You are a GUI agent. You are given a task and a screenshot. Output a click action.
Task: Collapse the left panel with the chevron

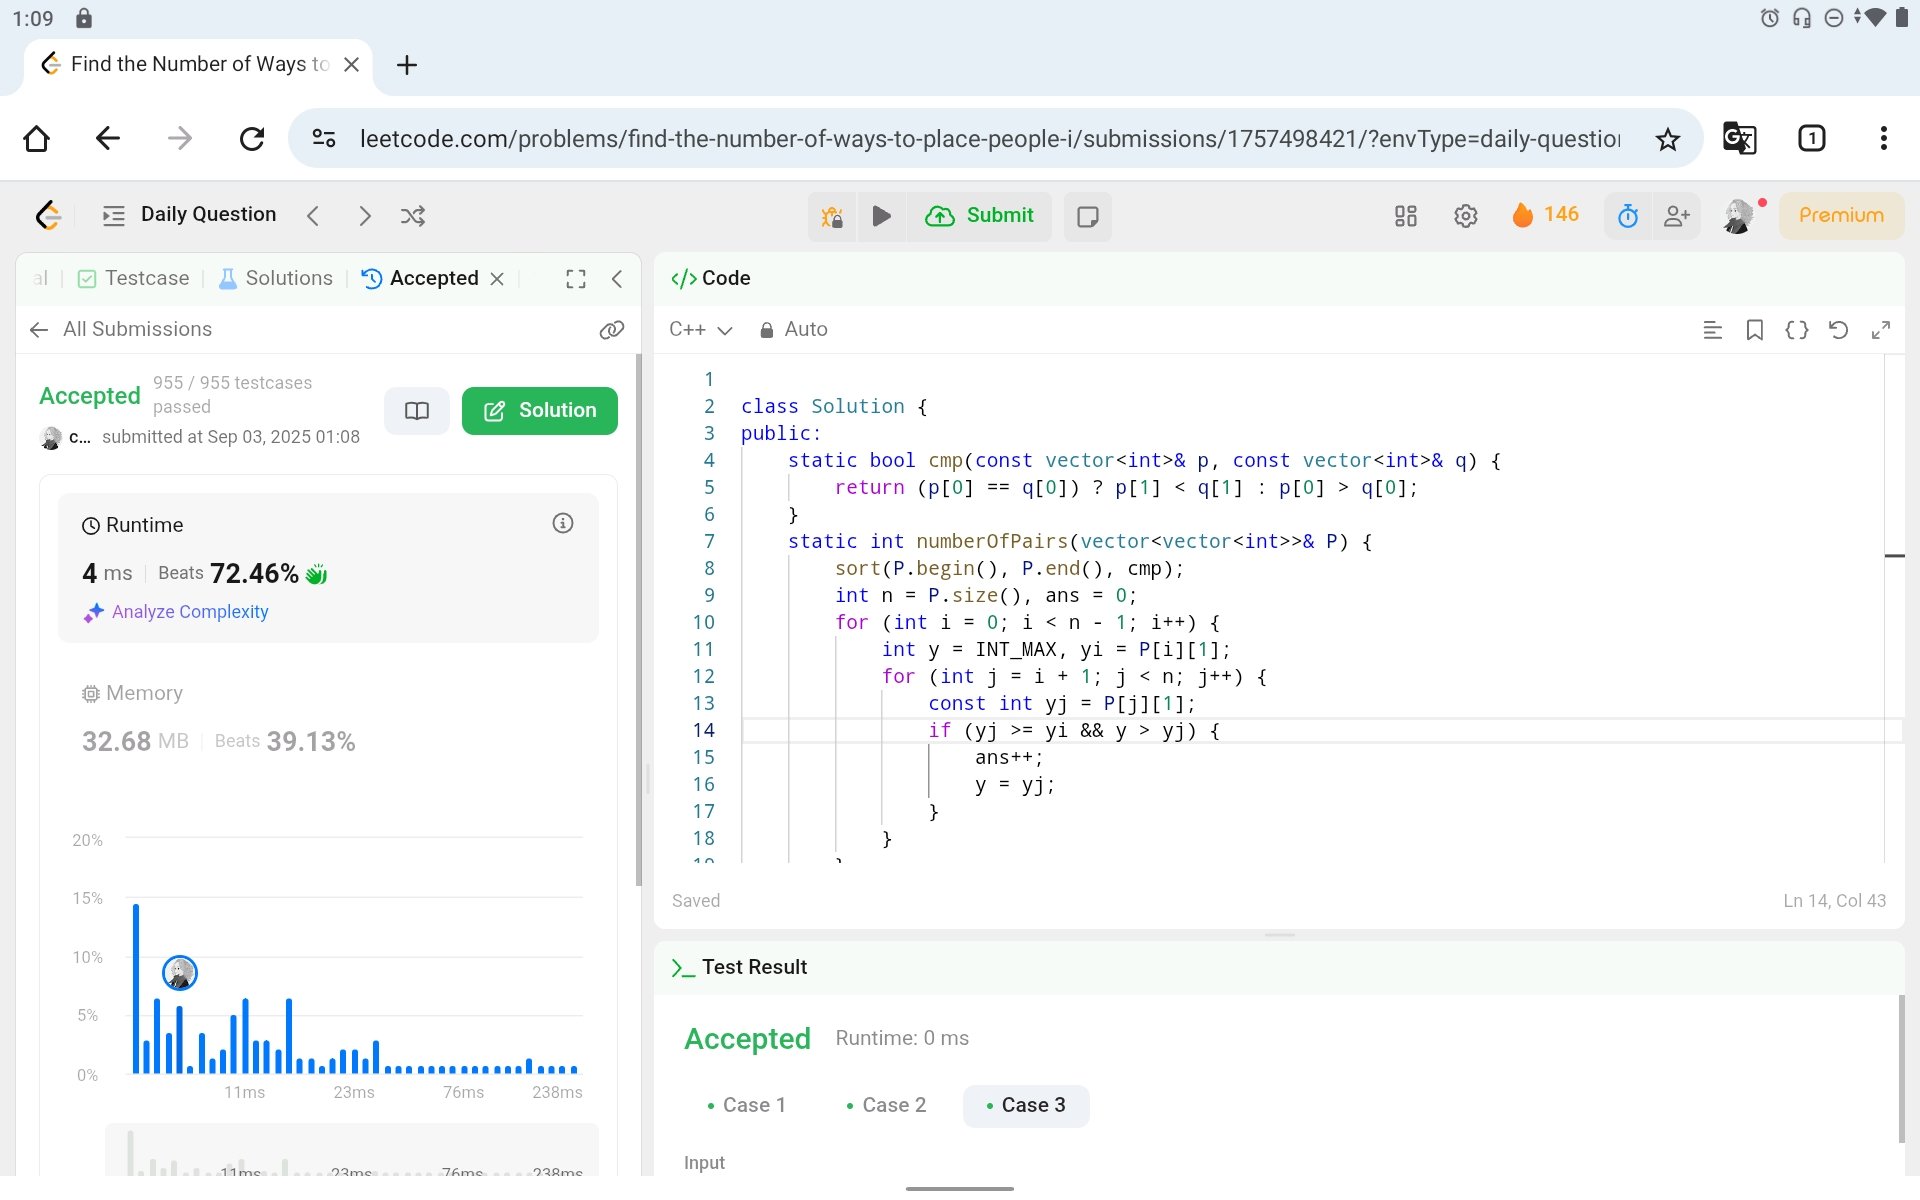coord(617,279)
